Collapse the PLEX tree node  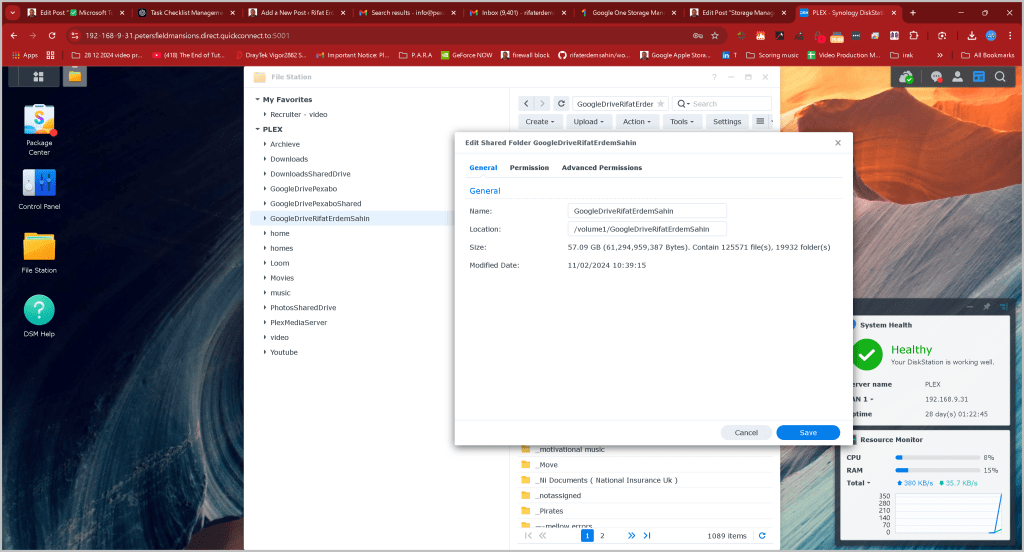pyautogui.click(x=257, y=129)
